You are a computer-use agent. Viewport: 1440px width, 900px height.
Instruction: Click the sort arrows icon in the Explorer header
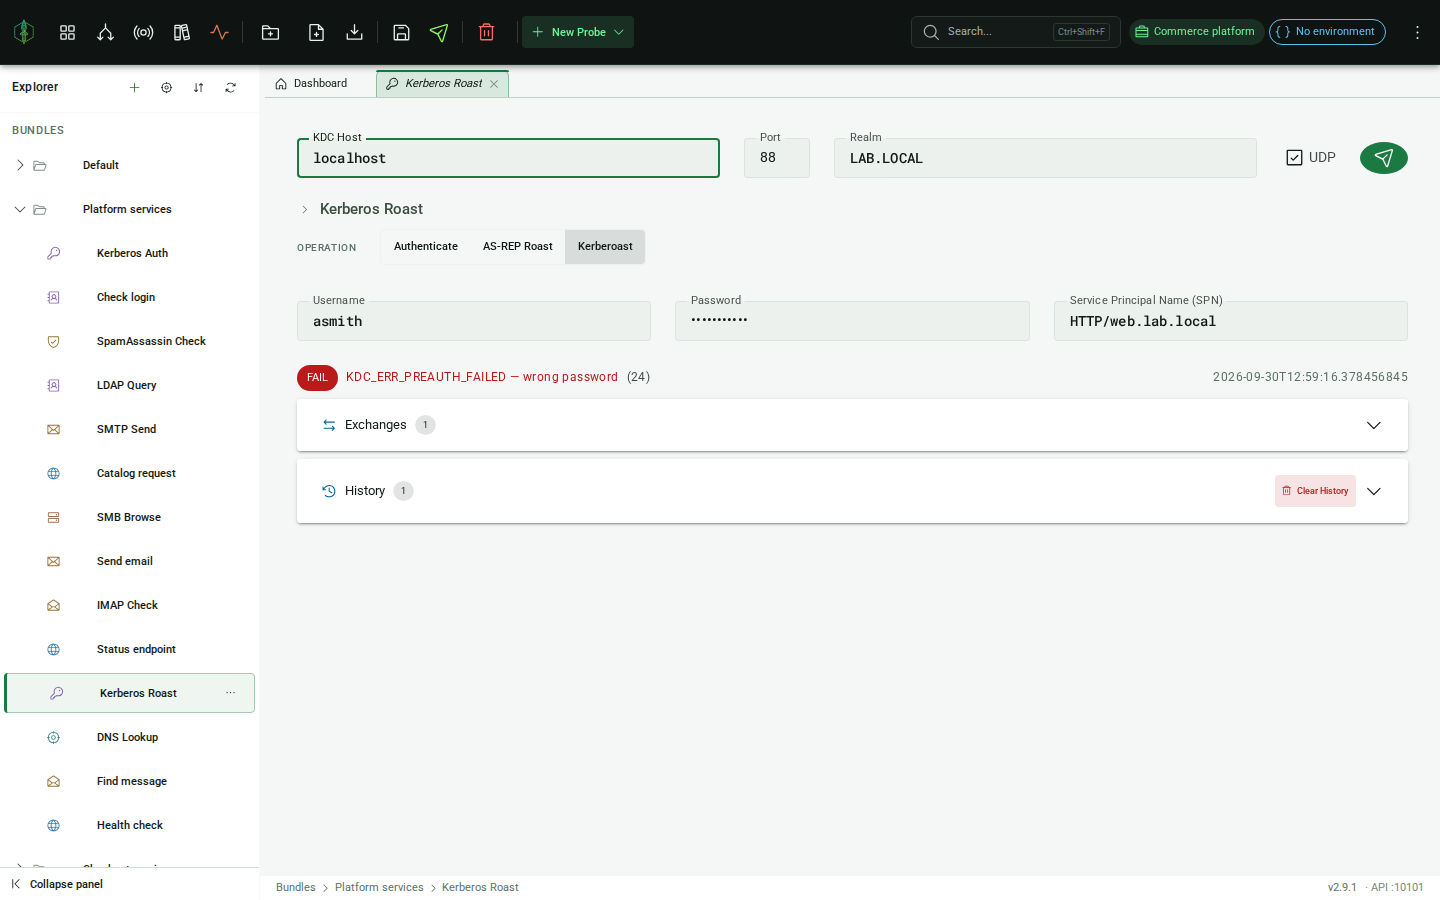tap(198, 87)
